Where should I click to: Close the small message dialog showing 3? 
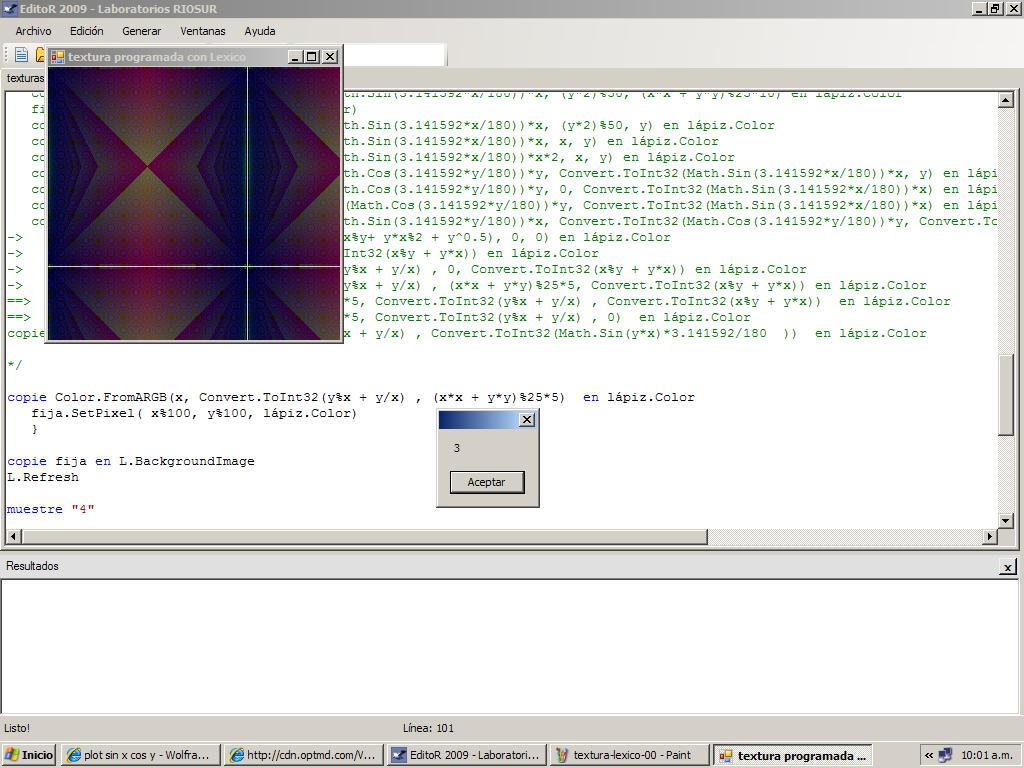[527, 420]
